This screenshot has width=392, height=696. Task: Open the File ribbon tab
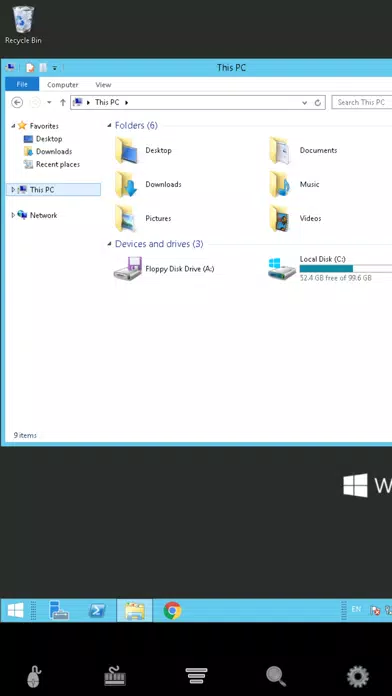(22, 84)
